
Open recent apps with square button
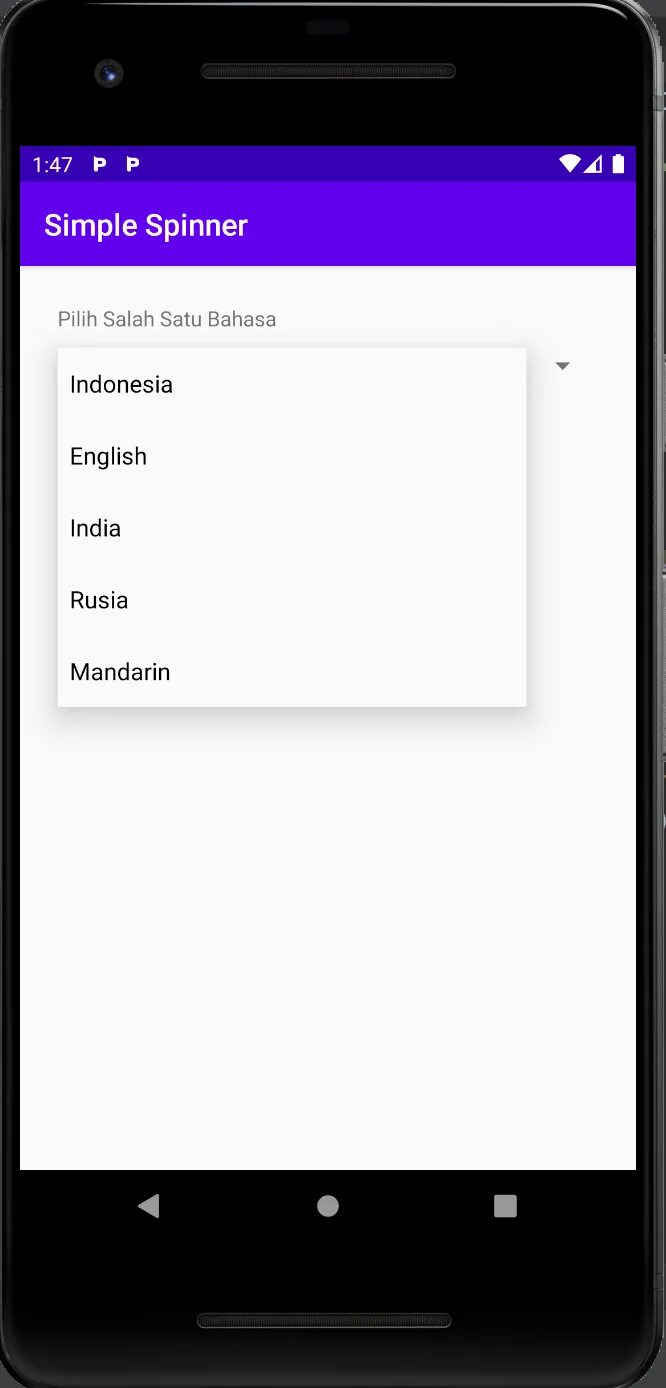505,1206
